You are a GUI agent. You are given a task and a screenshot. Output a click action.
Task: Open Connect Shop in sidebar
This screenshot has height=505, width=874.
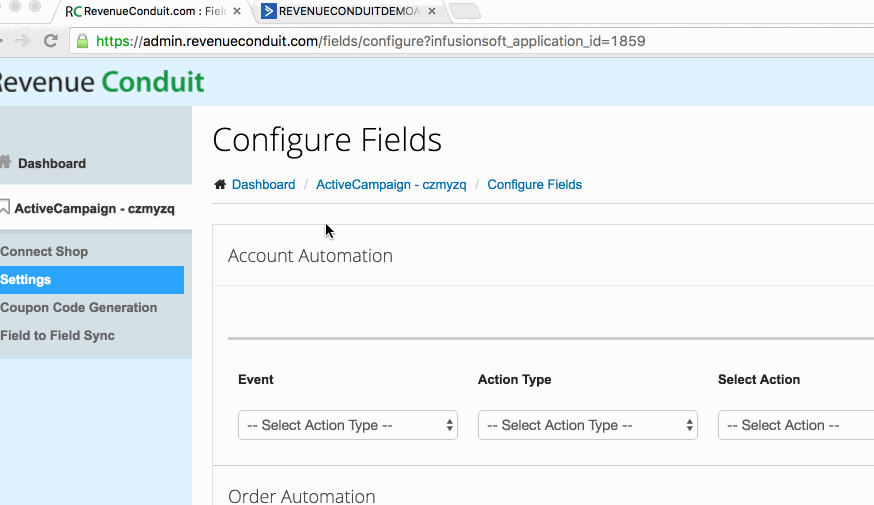point(44,251)
